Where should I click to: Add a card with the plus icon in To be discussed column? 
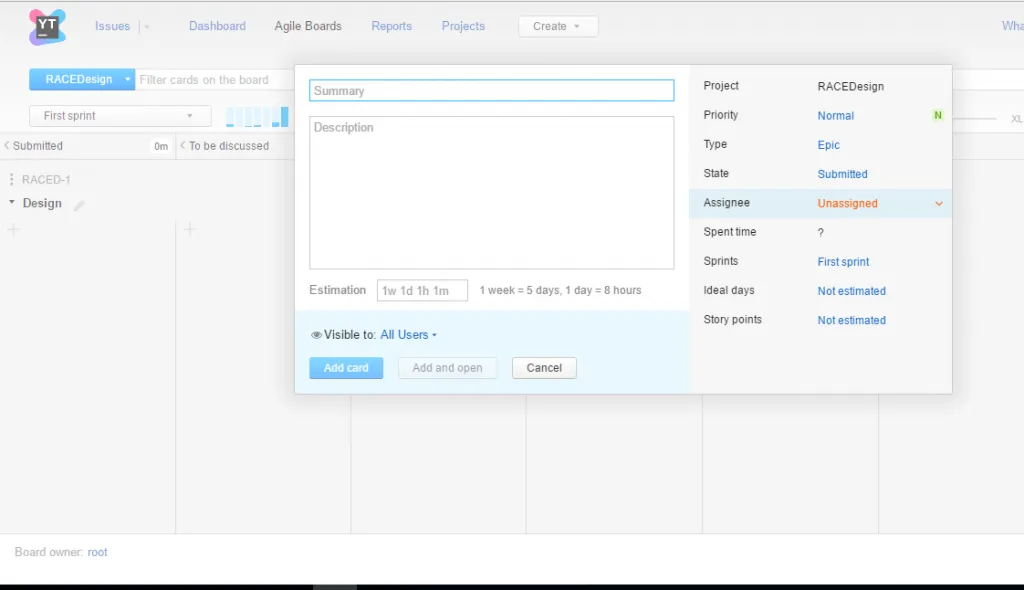click(189, 230)
